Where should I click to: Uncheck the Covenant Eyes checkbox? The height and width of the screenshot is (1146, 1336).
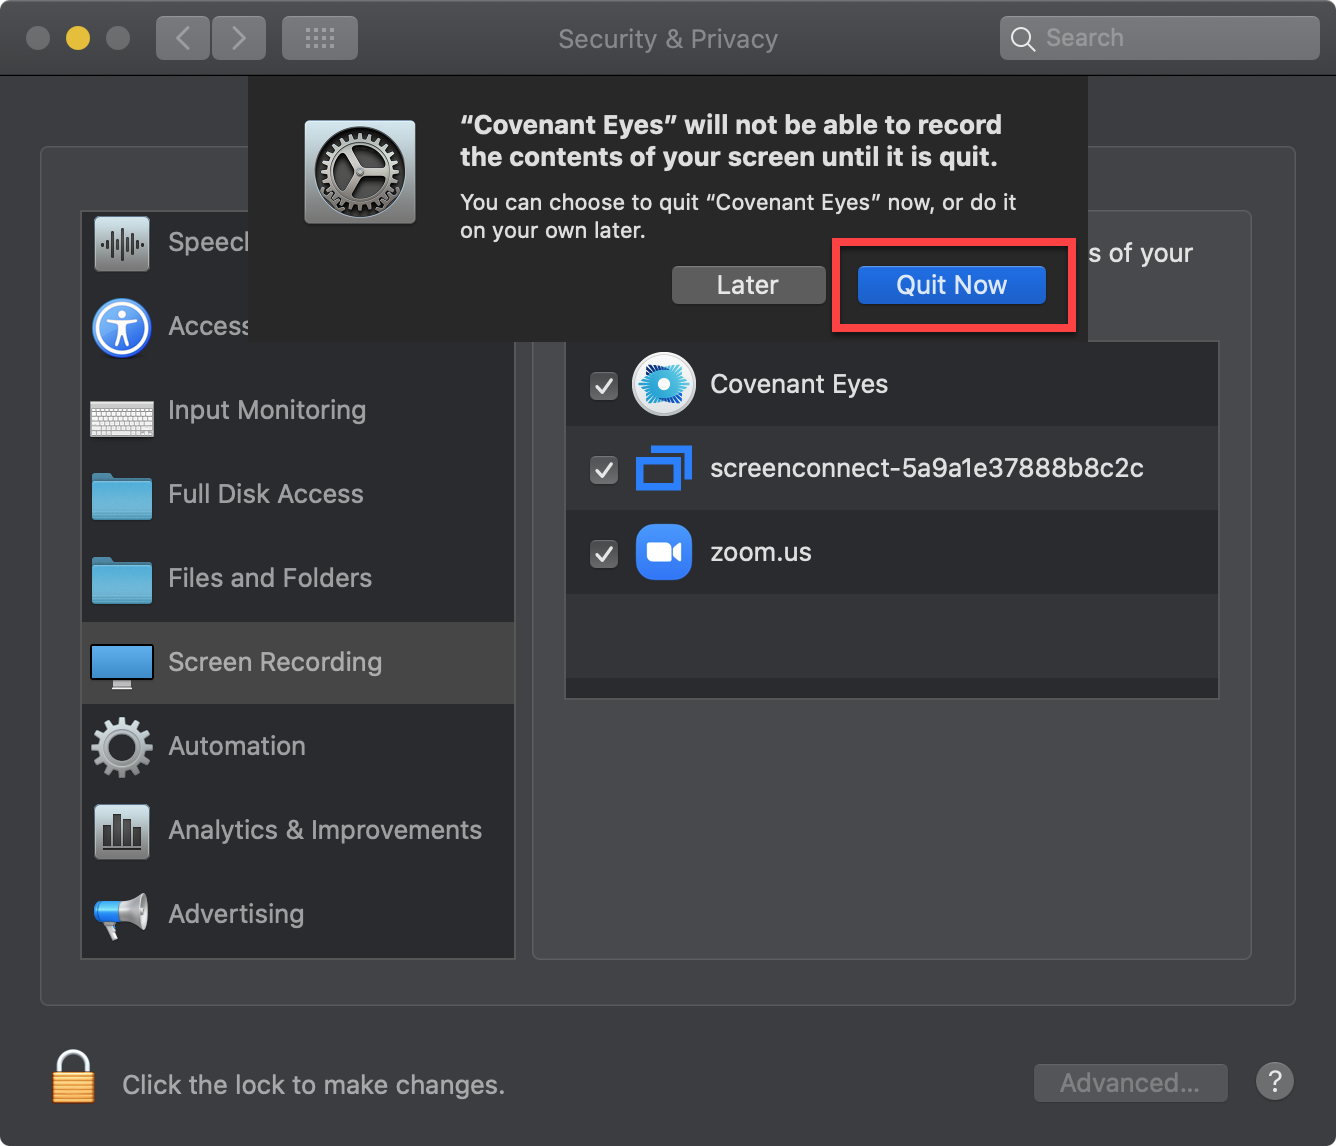(604, 385)
